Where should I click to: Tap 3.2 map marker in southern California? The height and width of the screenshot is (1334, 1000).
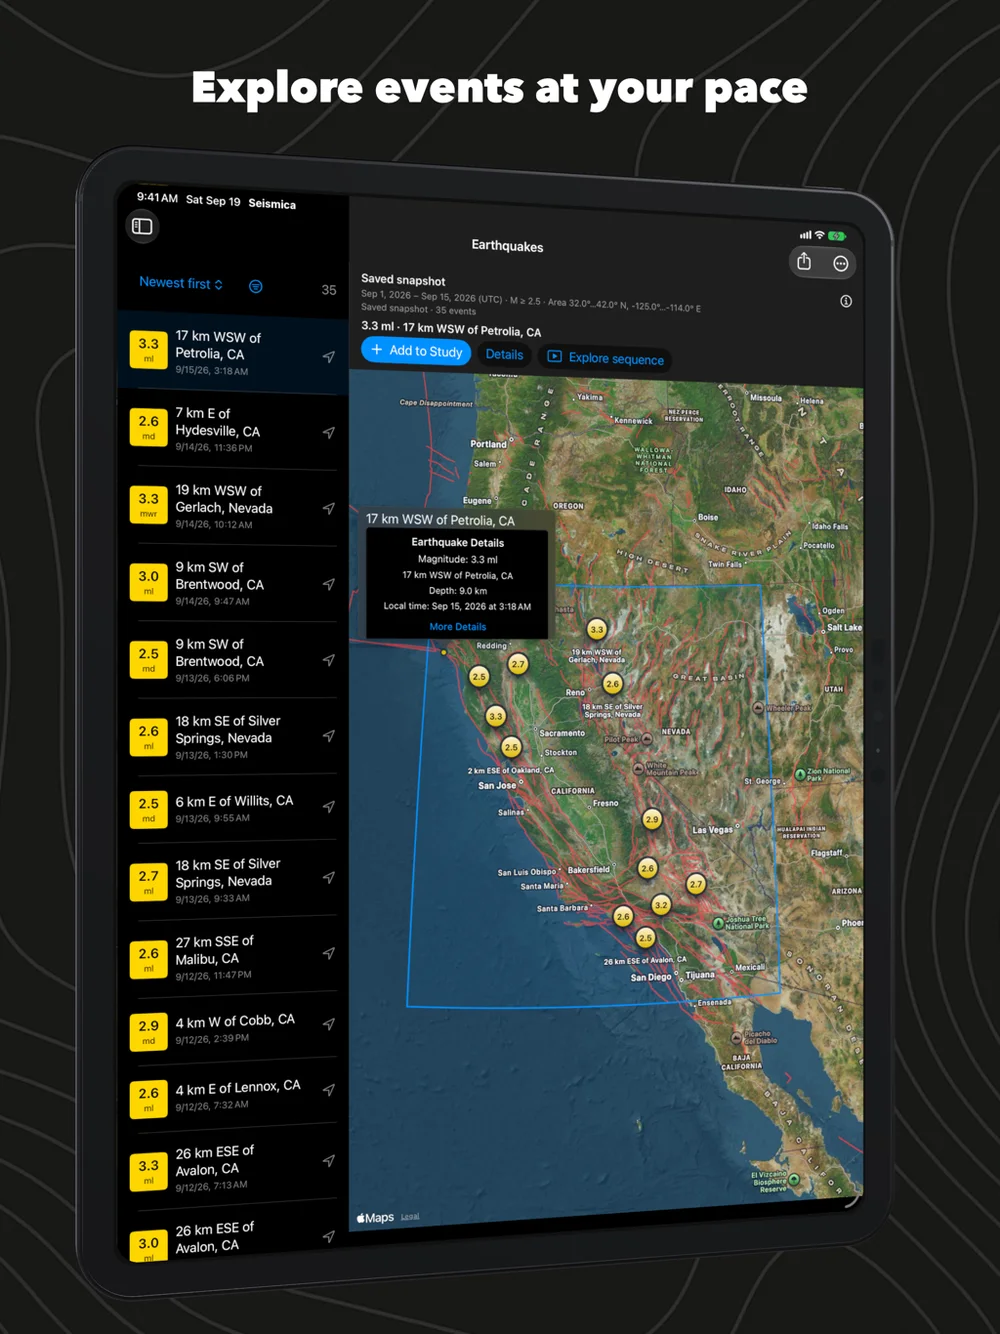[x=661, y=905]
